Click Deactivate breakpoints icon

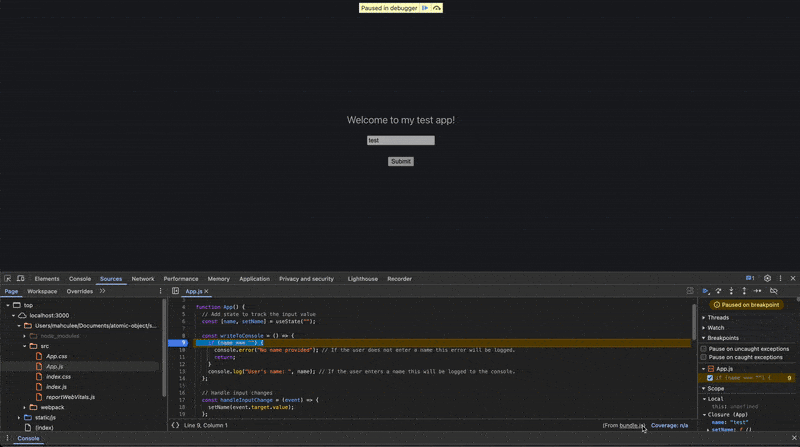point(773,291)
